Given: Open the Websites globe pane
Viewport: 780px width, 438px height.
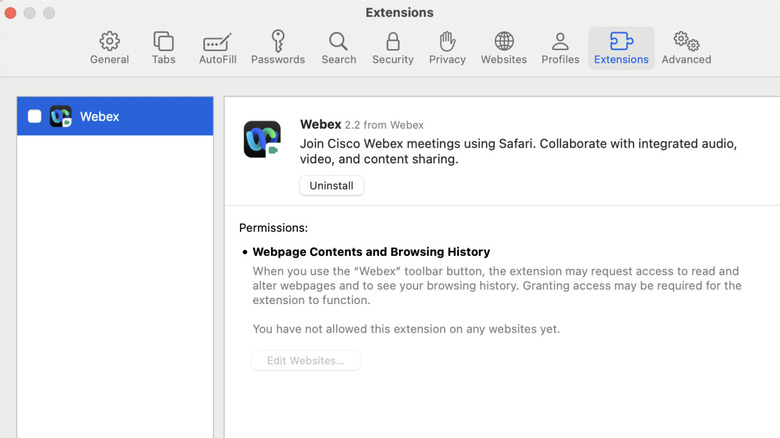Looking at the screenshot, I should coord(503,48).
